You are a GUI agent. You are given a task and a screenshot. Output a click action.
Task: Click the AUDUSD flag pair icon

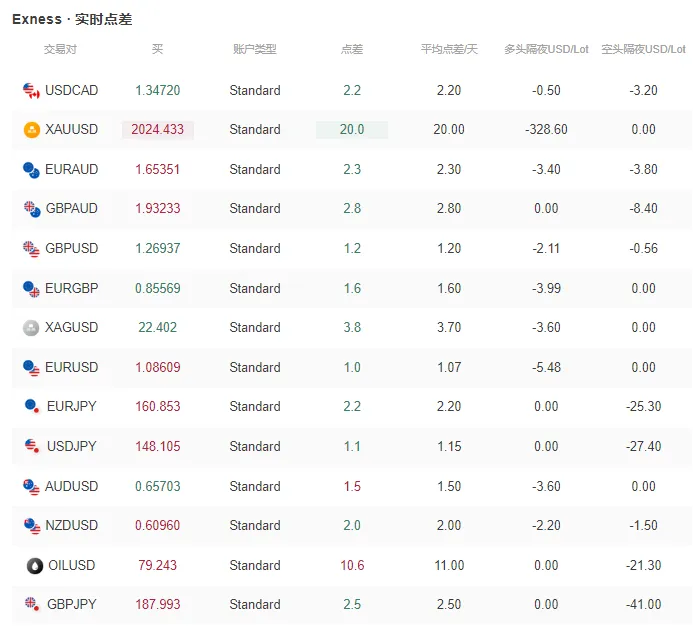(31, 486)
